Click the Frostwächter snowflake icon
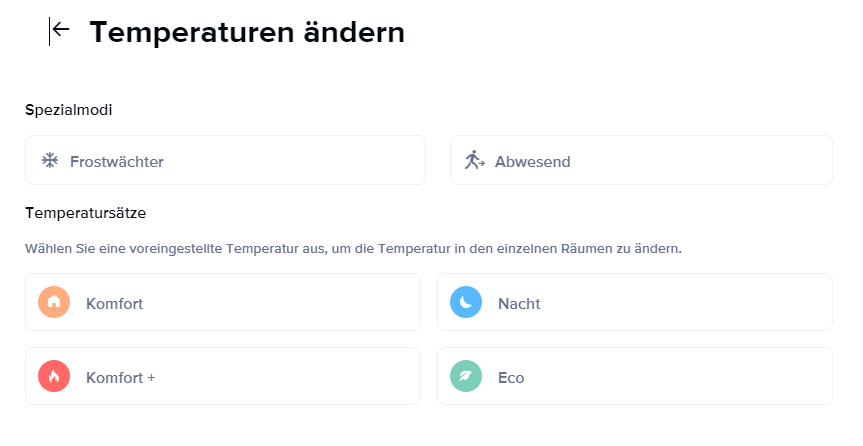Screen dimensions: 863x446 50,161
